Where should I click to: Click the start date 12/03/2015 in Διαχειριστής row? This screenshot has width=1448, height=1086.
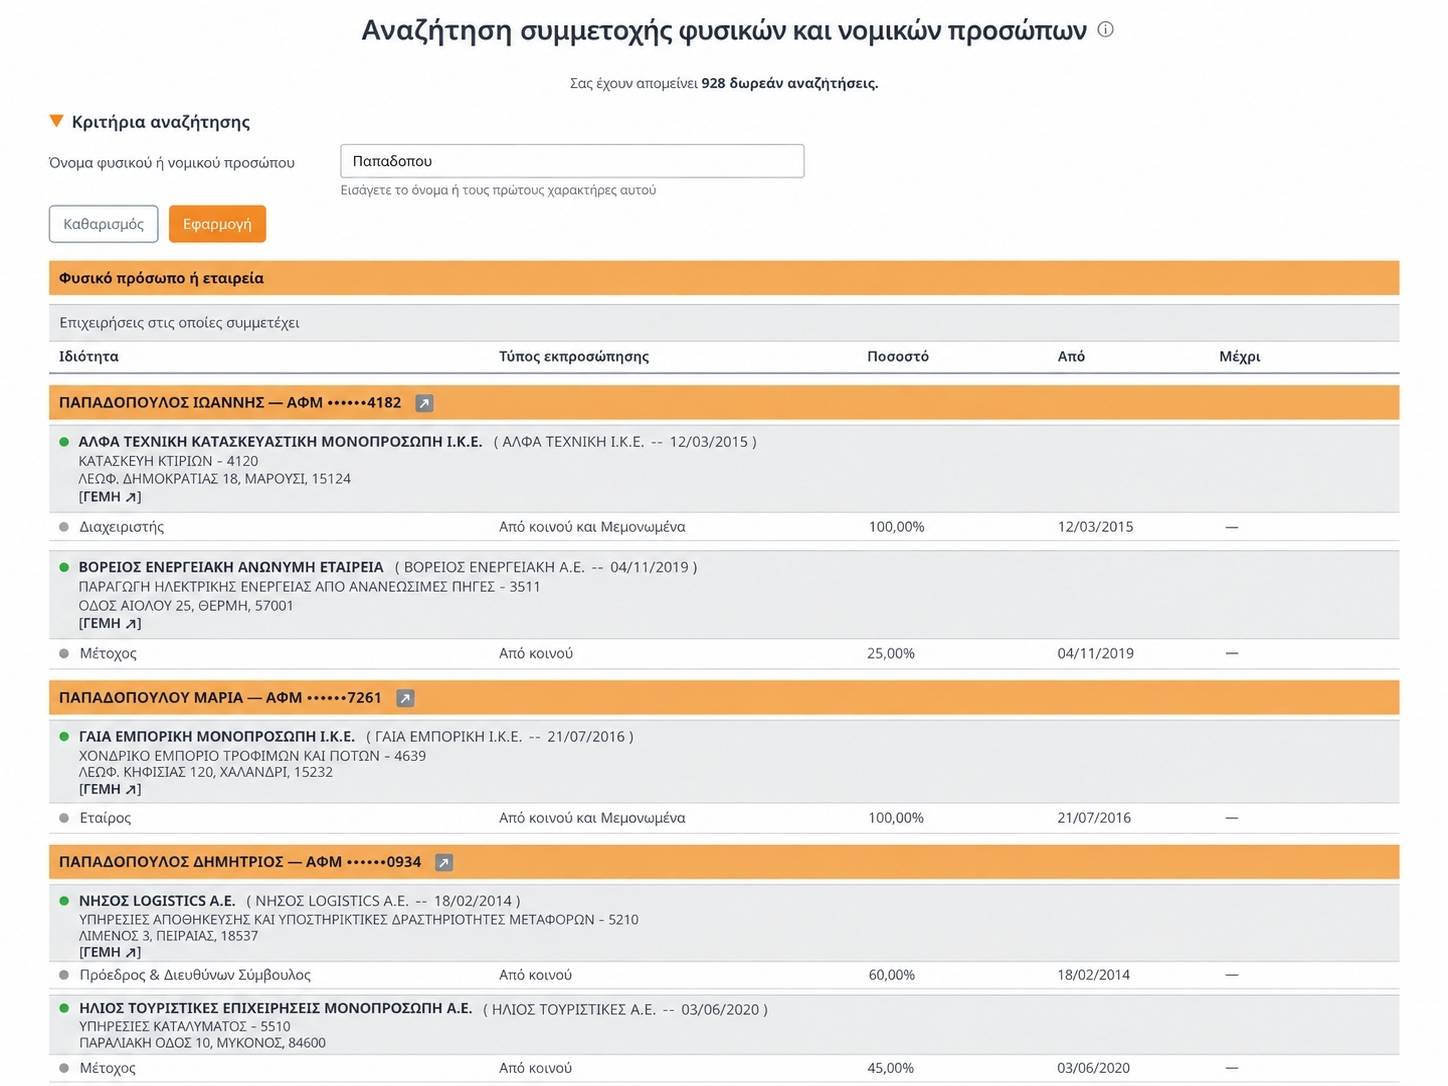pos(1096,527)
